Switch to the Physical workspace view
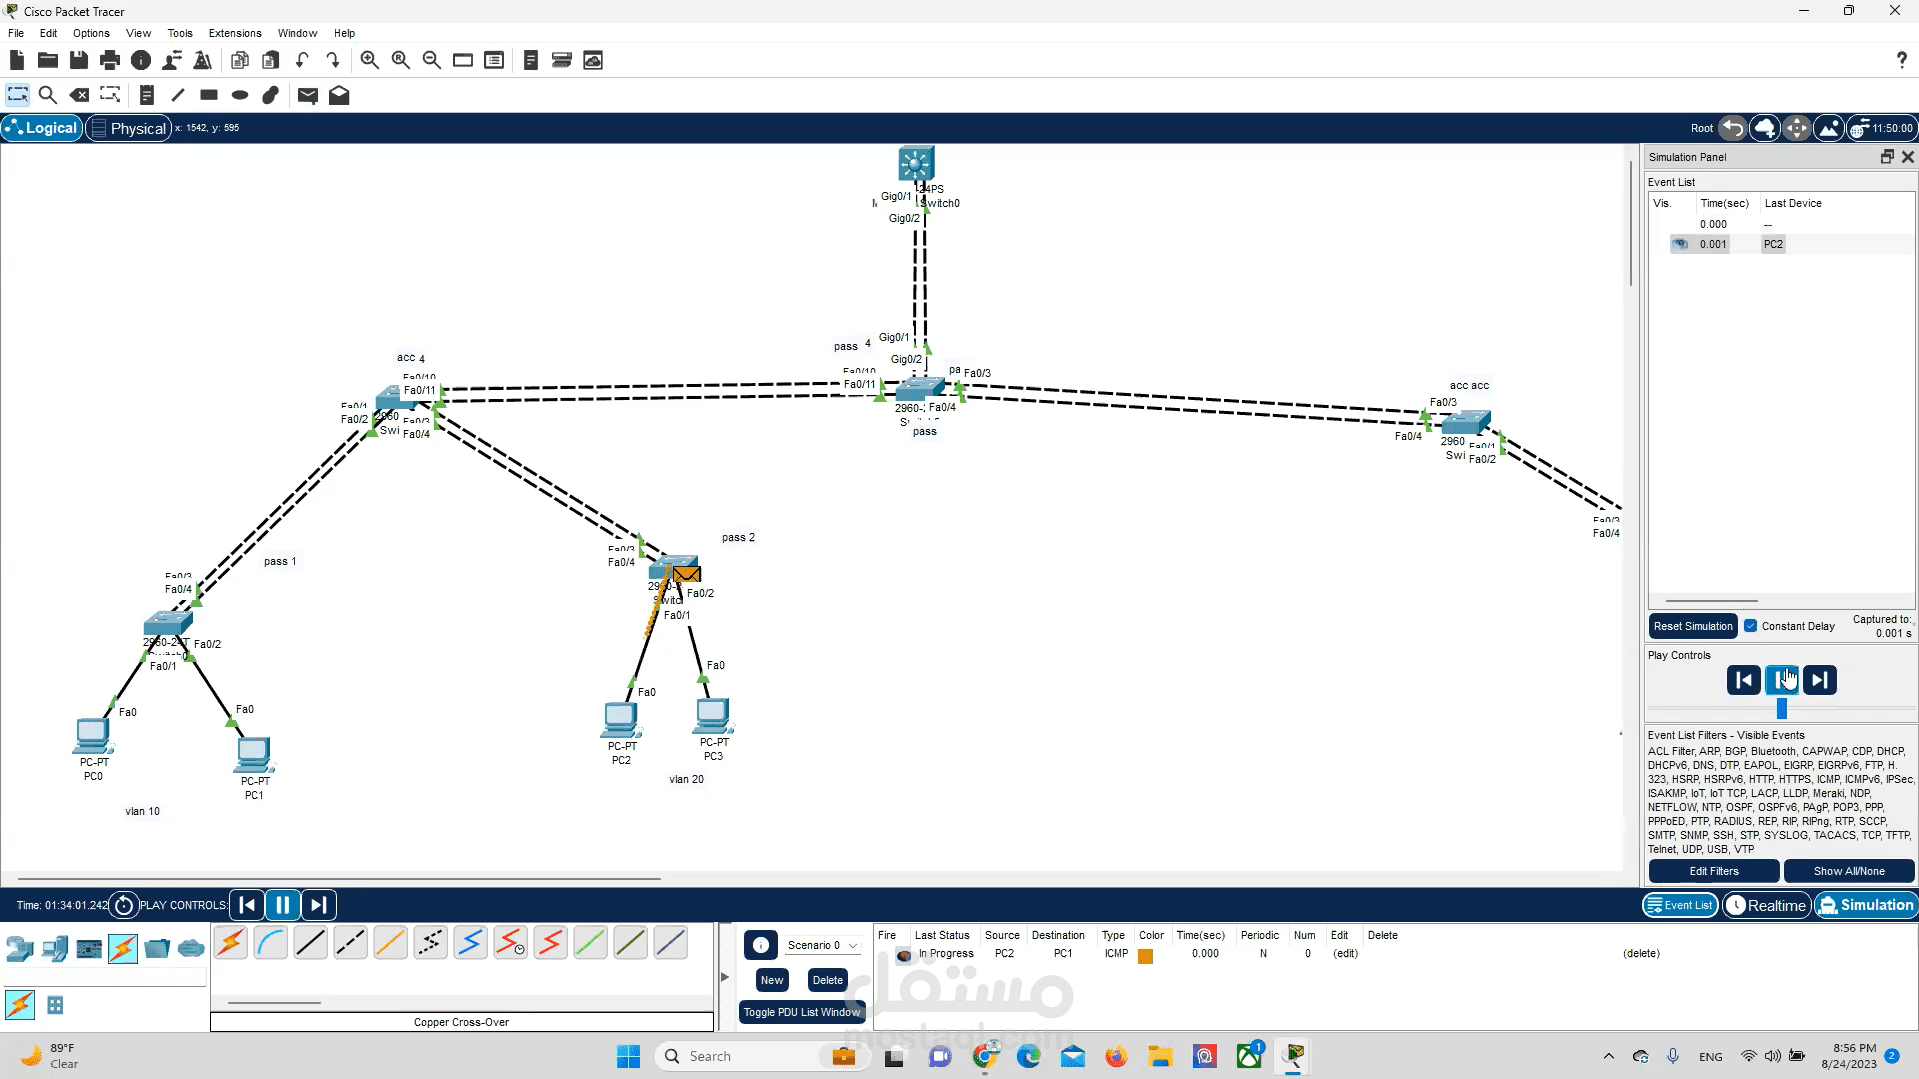 point(128,128)
